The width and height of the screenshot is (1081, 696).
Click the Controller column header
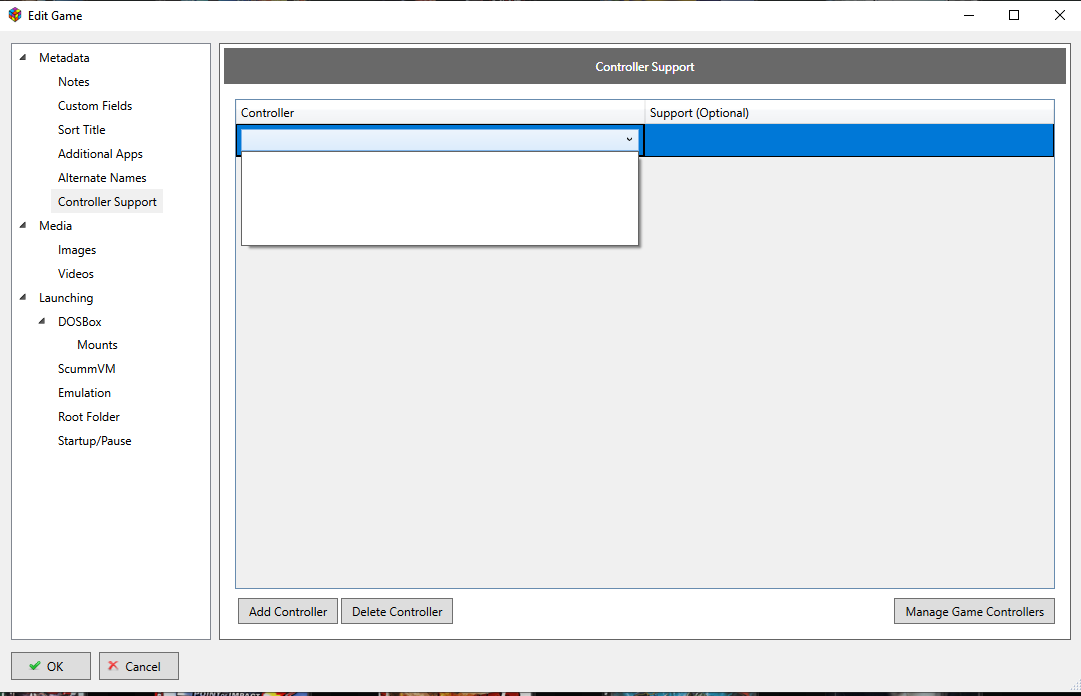pyautogui.click(x=440, y=112)
